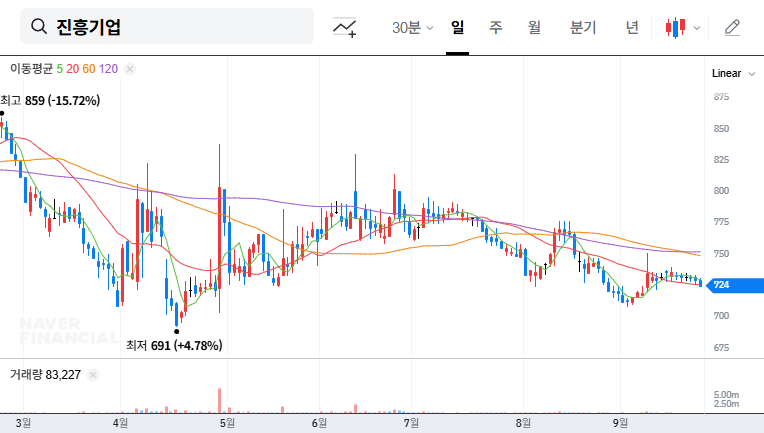
Task: Click the 4월 axis label
Action: coord(120,423)
